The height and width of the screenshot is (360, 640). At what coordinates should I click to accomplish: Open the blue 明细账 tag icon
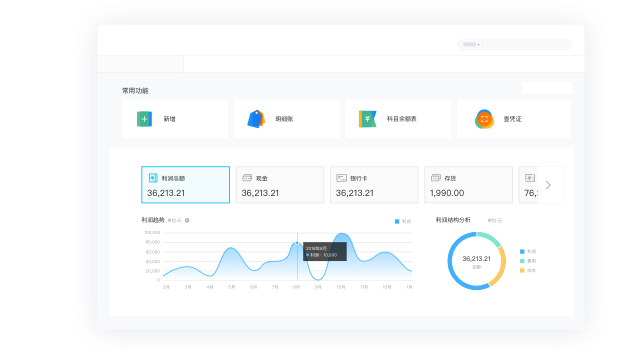[x=256, y=119]
